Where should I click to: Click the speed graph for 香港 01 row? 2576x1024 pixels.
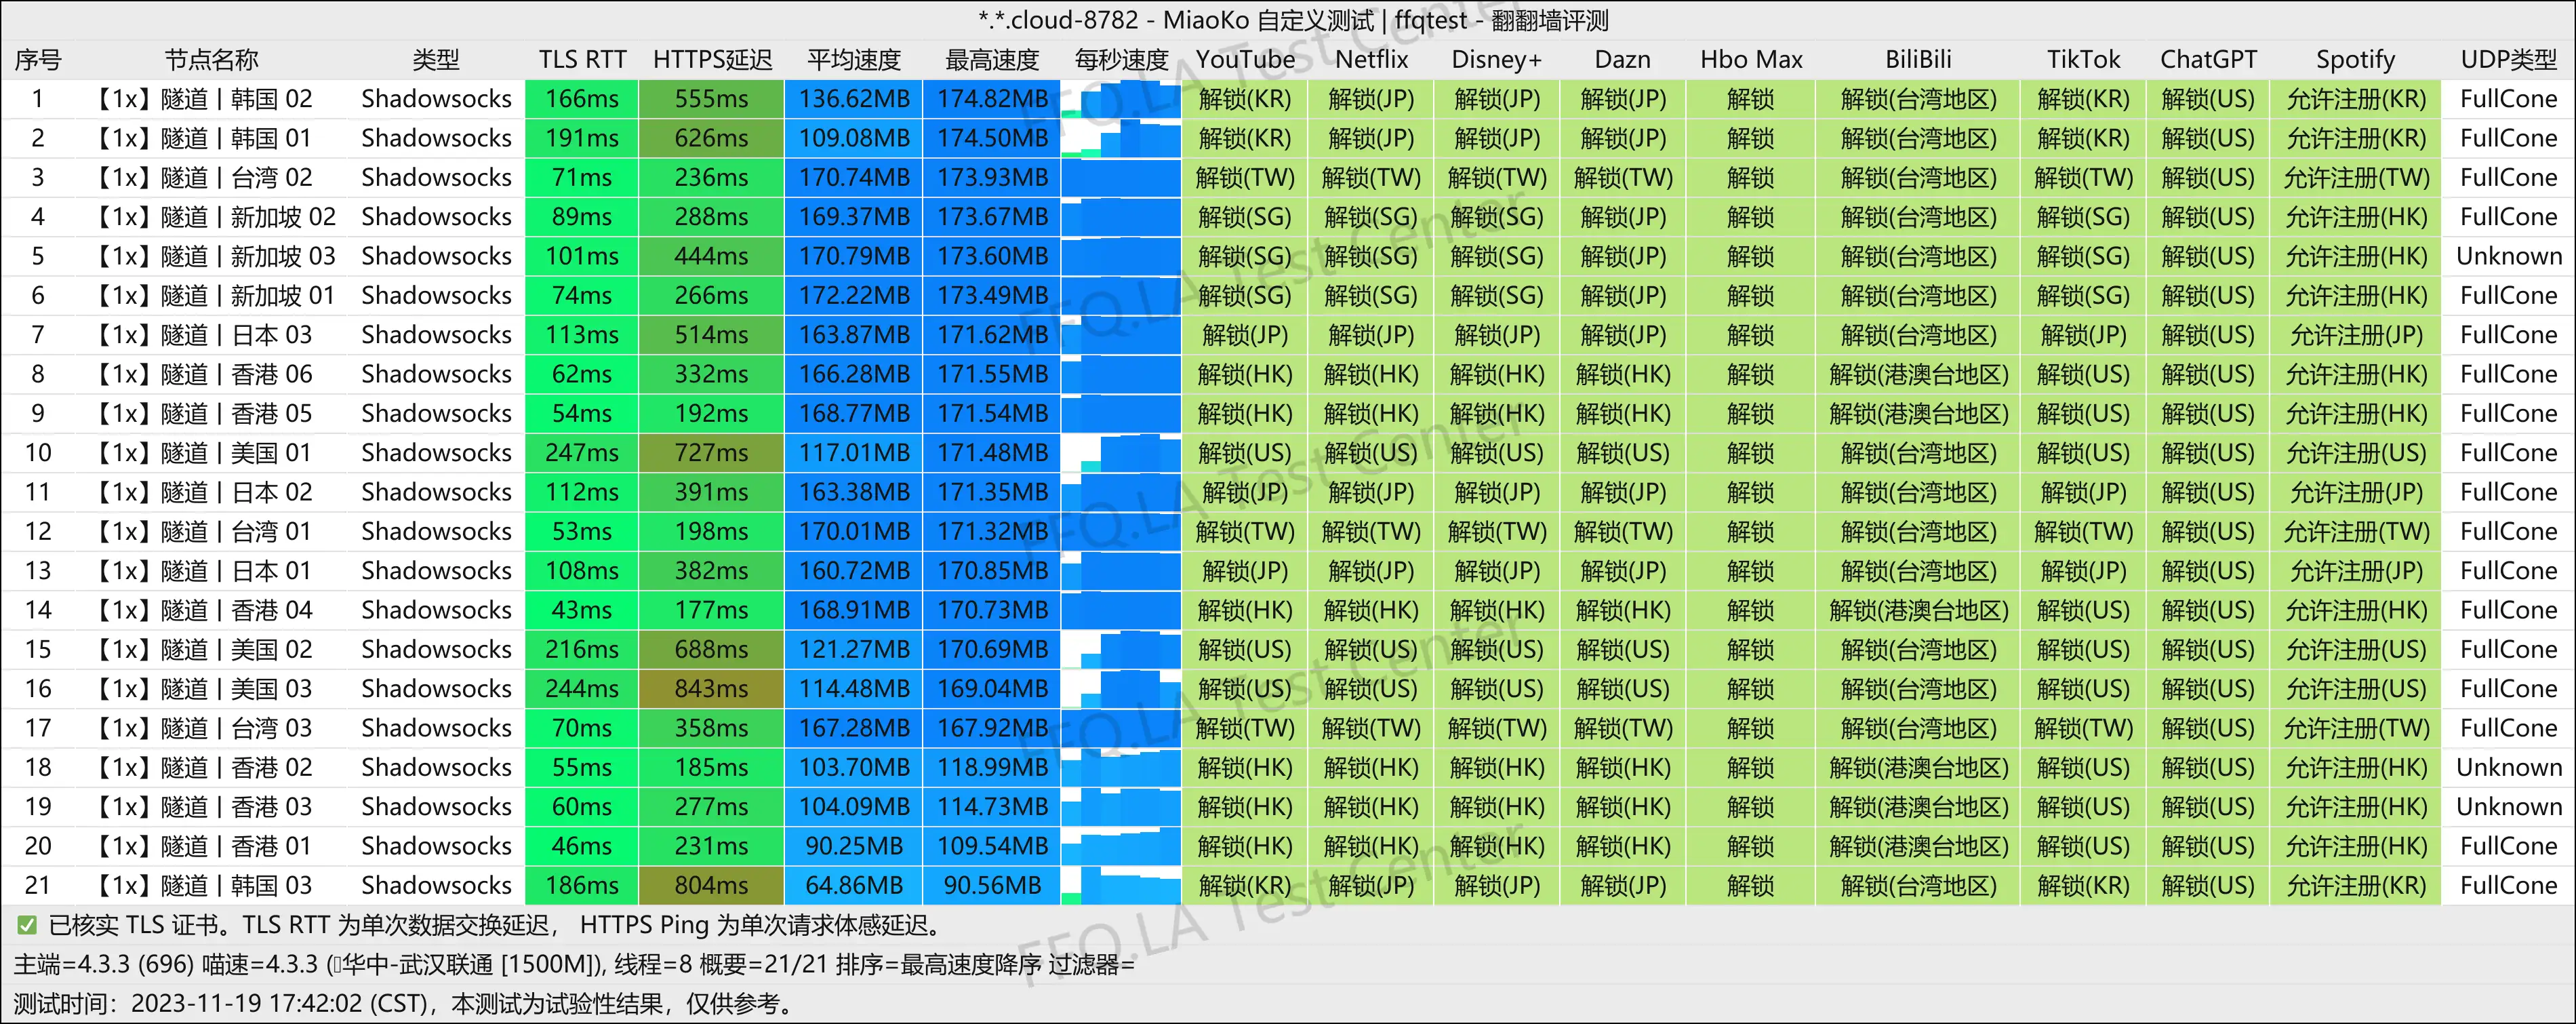[1120, 846]
